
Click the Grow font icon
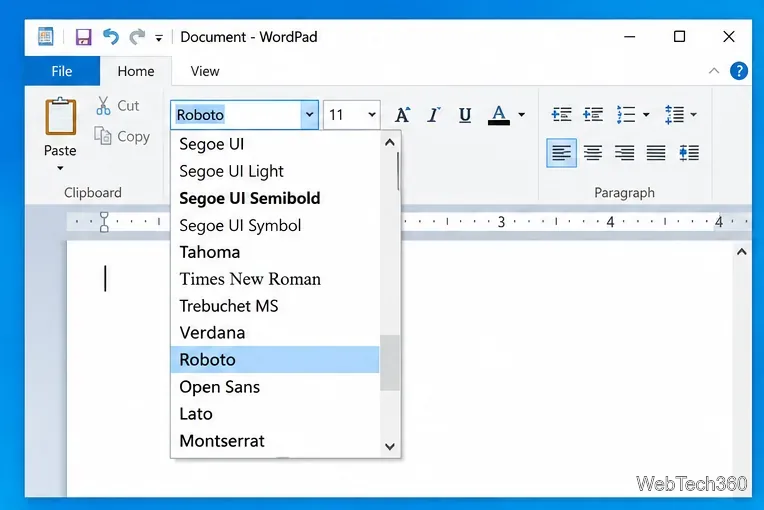point(402,115)
